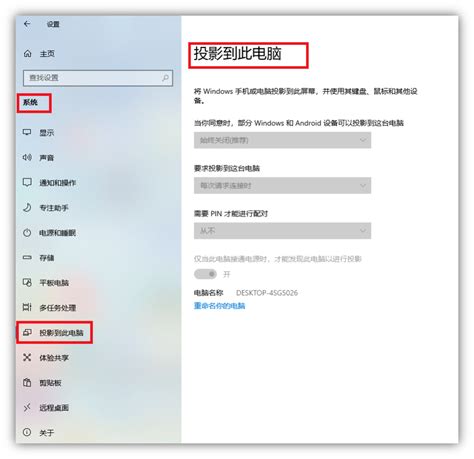The height and width of the screenshot is (459, 474).
Task: Click the 查找设置 search field
Action: click(x=98, y=78)
